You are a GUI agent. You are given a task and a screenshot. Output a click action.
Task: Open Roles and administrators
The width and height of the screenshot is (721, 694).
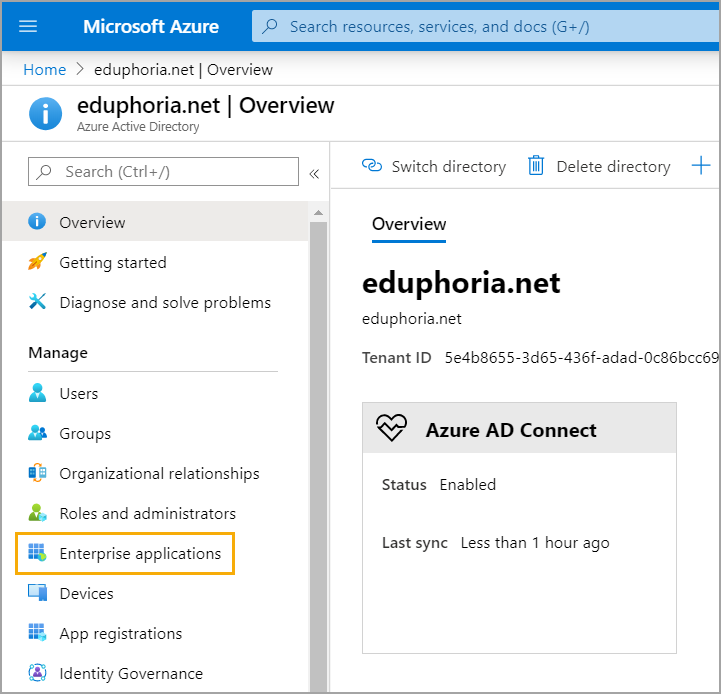[x=147, y=513]
